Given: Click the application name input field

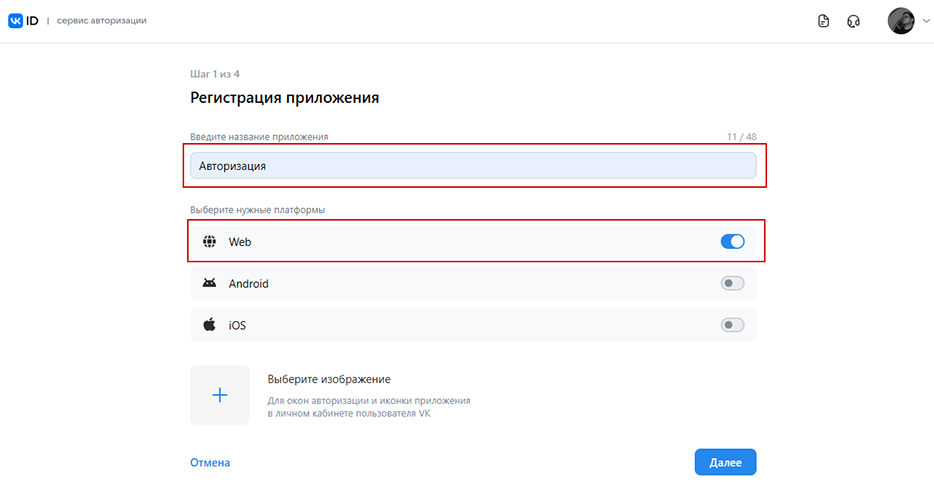Looking at the screenshot, I should [x=473, y=166].
